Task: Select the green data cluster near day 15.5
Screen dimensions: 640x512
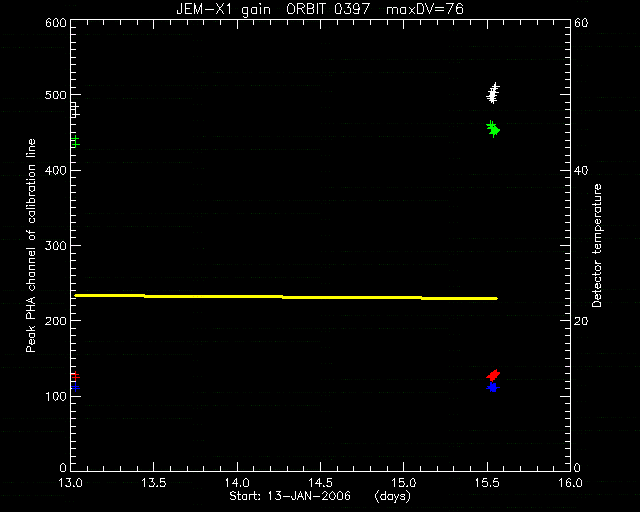Action: coord(493,129)
